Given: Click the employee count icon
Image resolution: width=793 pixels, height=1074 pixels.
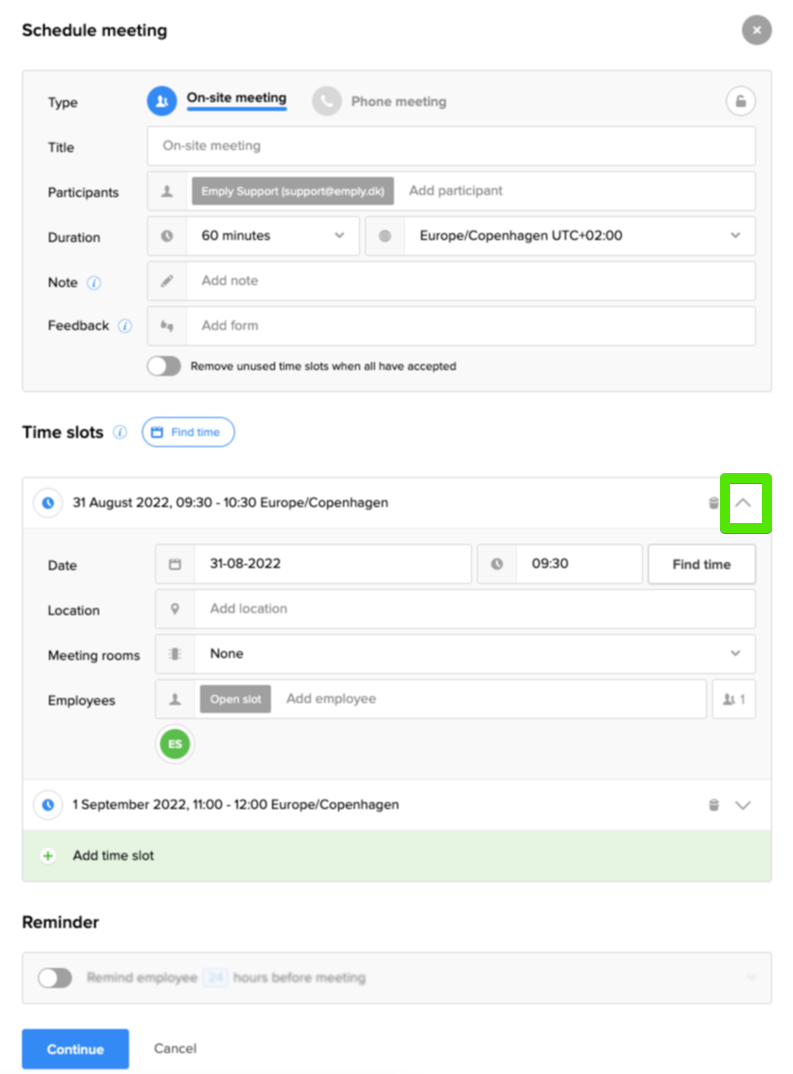Looking at the screenshot, I should click(x=733, y=700).
